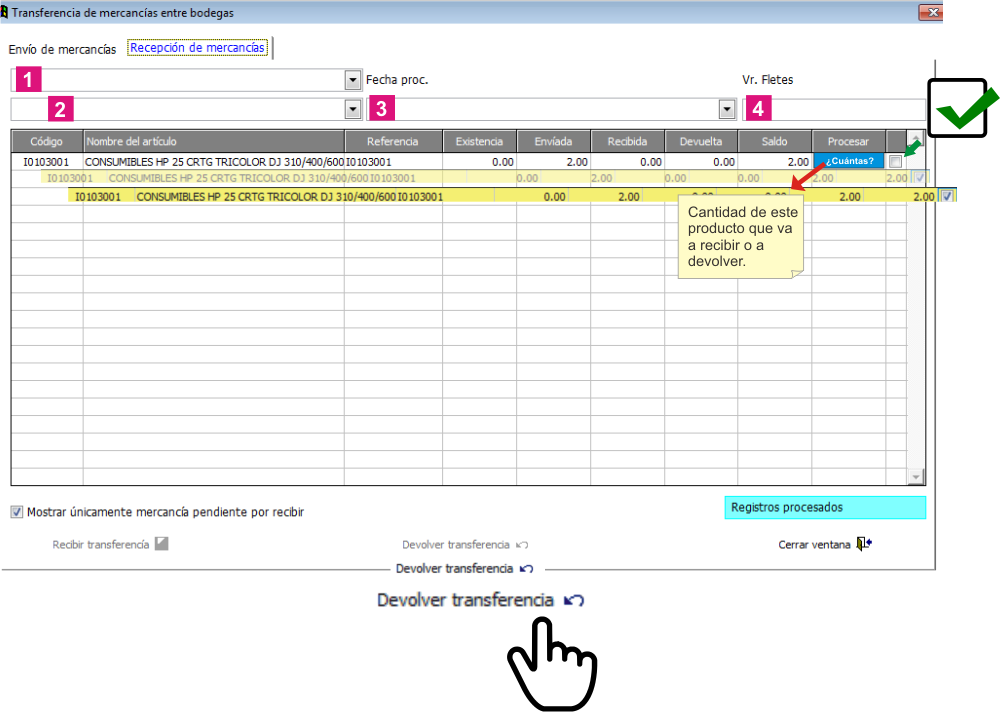Click the Procesar column header
Viewport: 1000px width, 712px height.
849,141
